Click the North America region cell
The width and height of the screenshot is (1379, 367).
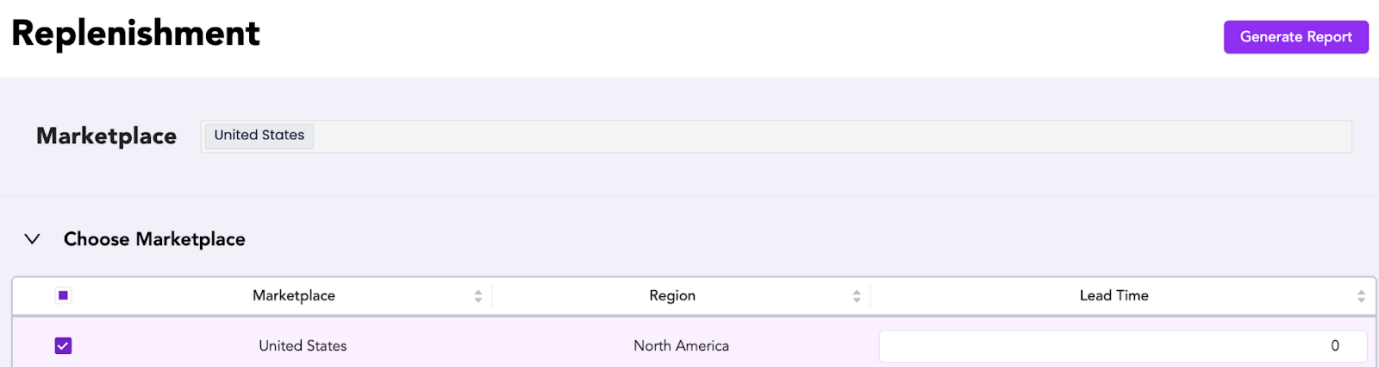coord(681,346)
